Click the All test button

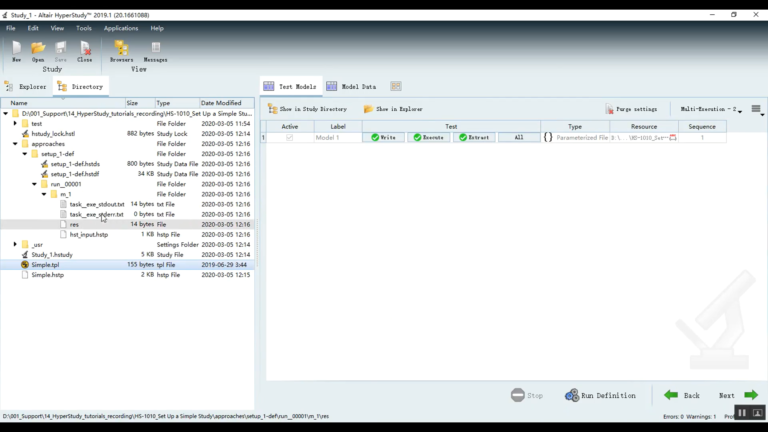pos(519,138)
